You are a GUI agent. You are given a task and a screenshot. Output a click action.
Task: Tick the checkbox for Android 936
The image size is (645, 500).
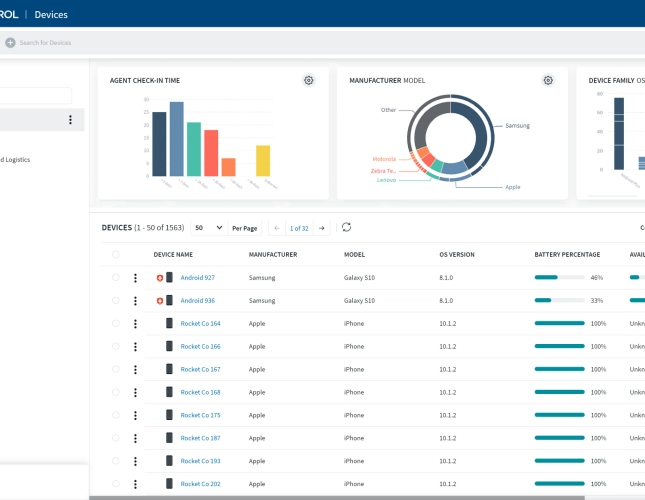coord(116,300)
